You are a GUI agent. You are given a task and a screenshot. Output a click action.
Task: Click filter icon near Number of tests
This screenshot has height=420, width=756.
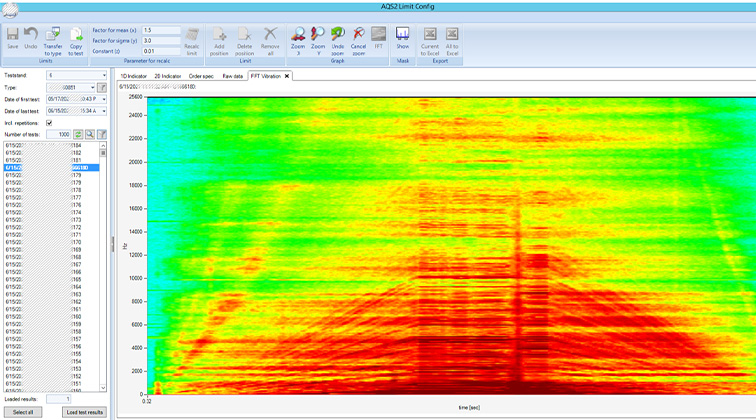click(x=102, y=135)
